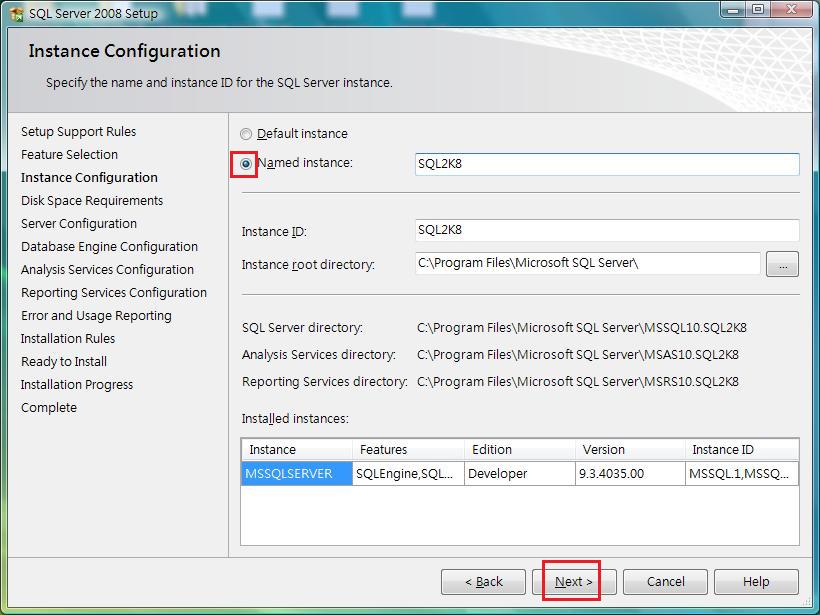Open the directory browse (...) button

pos(782,264)
